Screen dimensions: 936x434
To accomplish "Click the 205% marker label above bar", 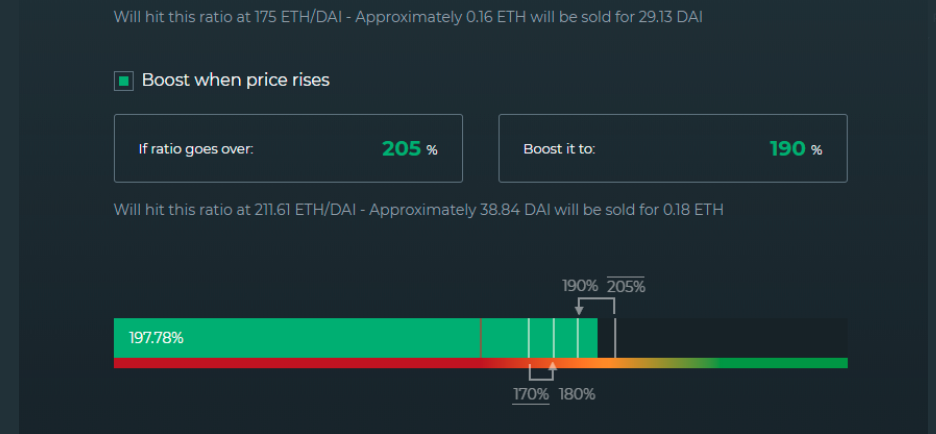I will tap(627, 287).
